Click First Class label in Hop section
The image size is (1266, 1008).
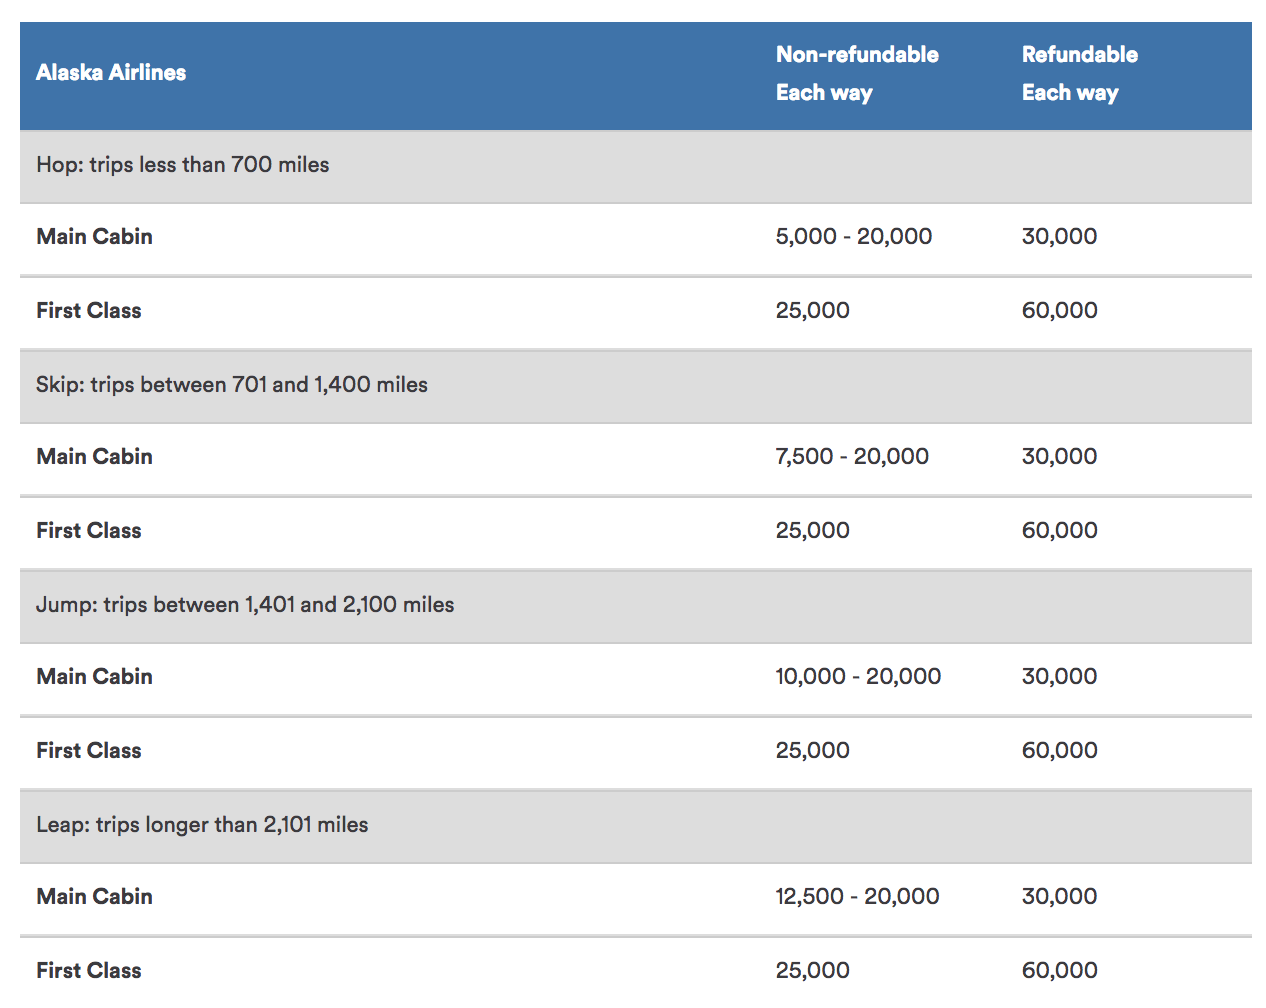click(x=89, y=311)
